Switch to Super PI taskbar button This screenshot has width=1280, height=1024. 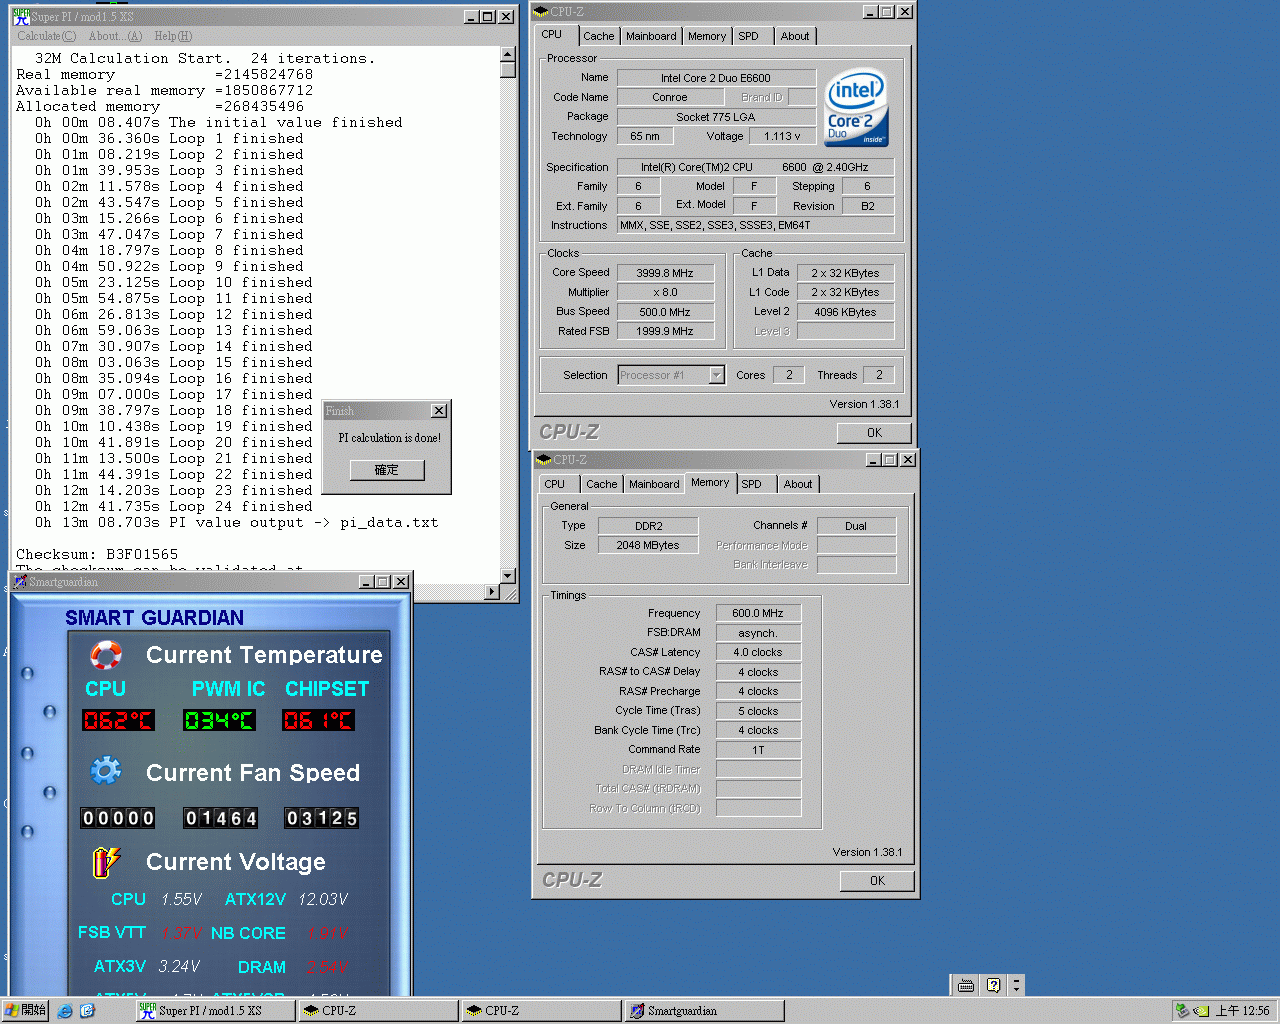click(x=216, y=1011)
